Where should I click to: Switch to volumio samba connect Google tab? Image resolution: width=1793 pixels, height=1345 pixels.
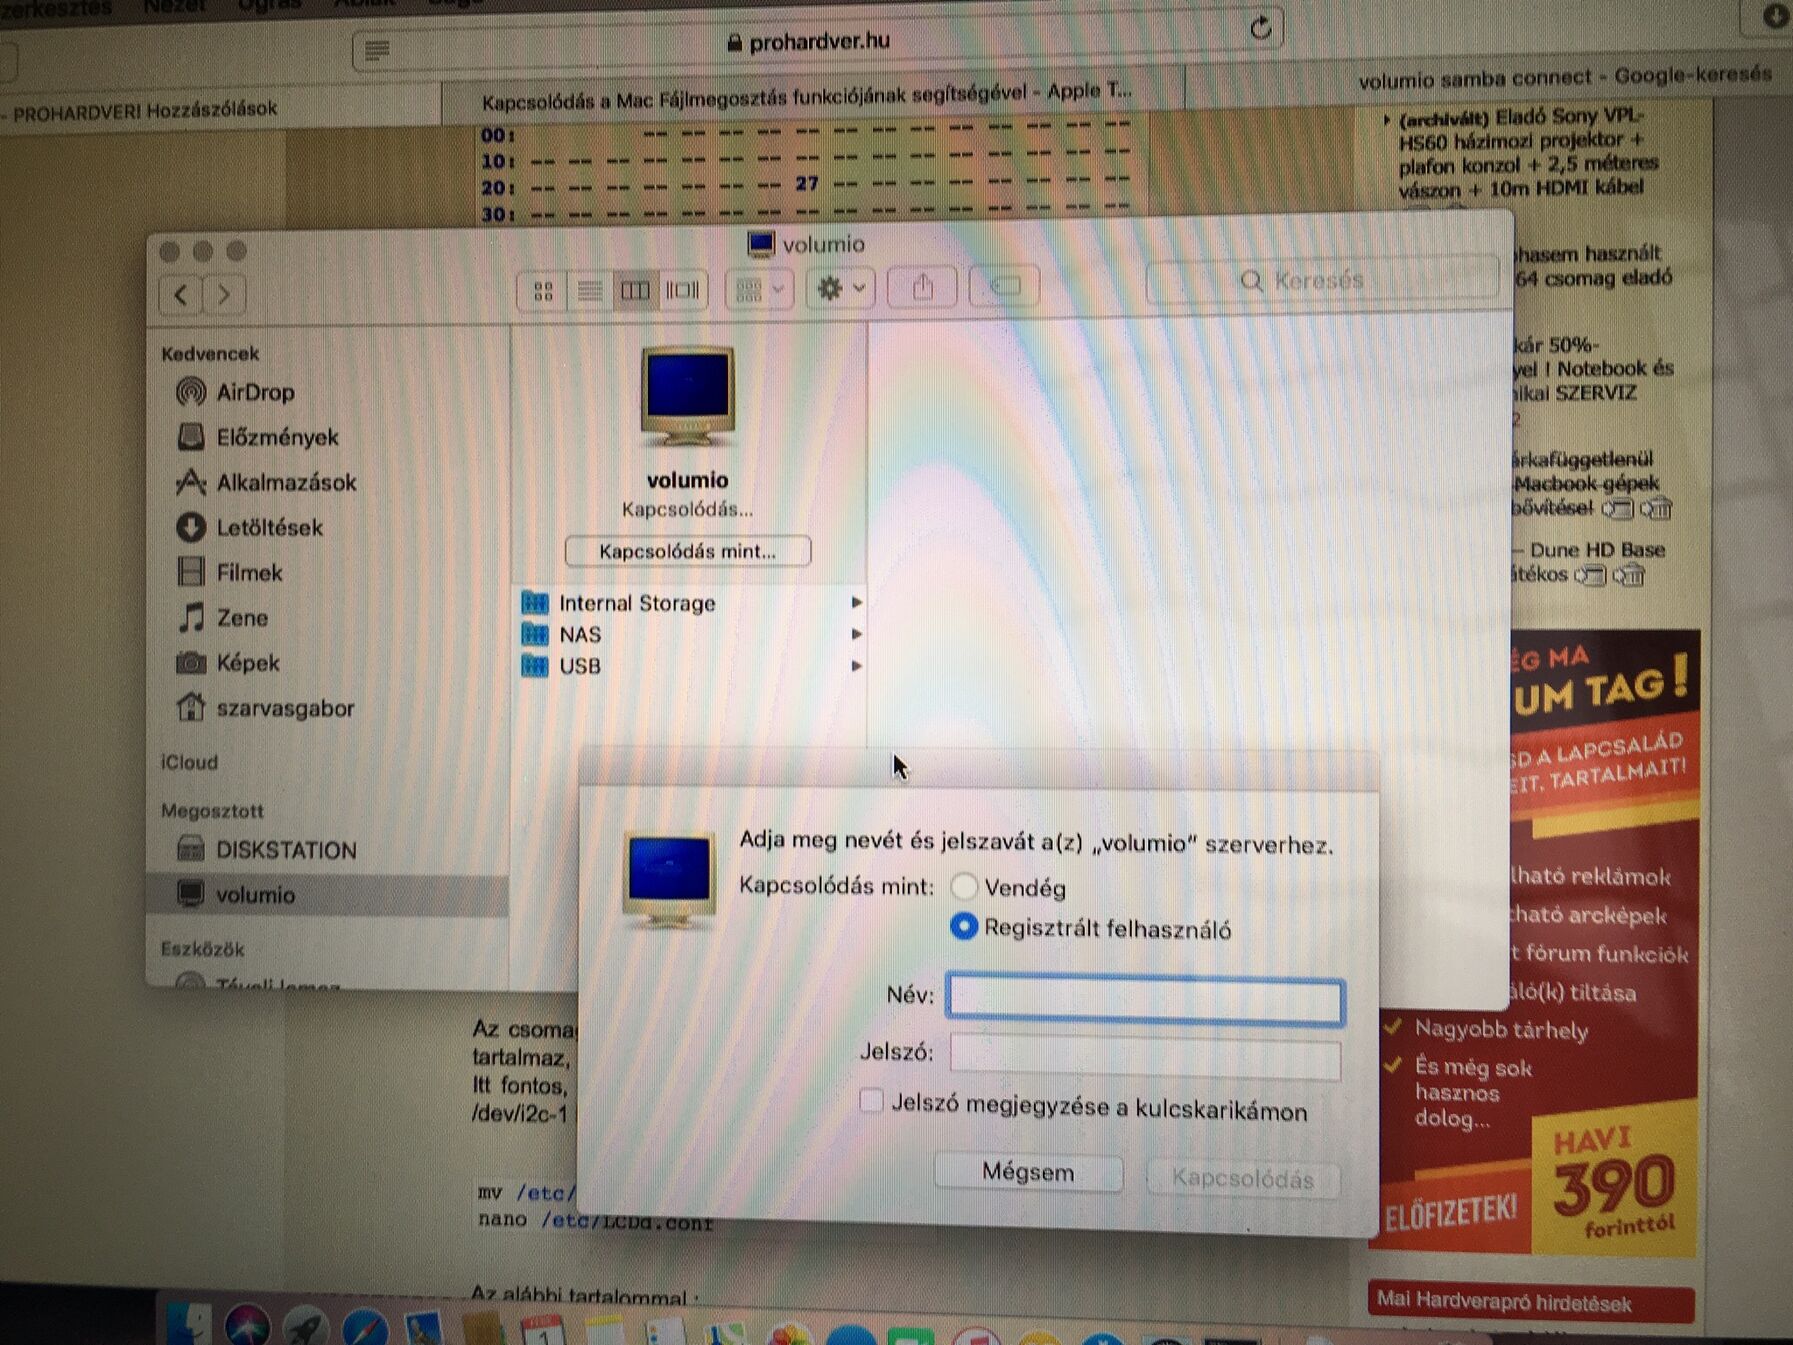1563,77
